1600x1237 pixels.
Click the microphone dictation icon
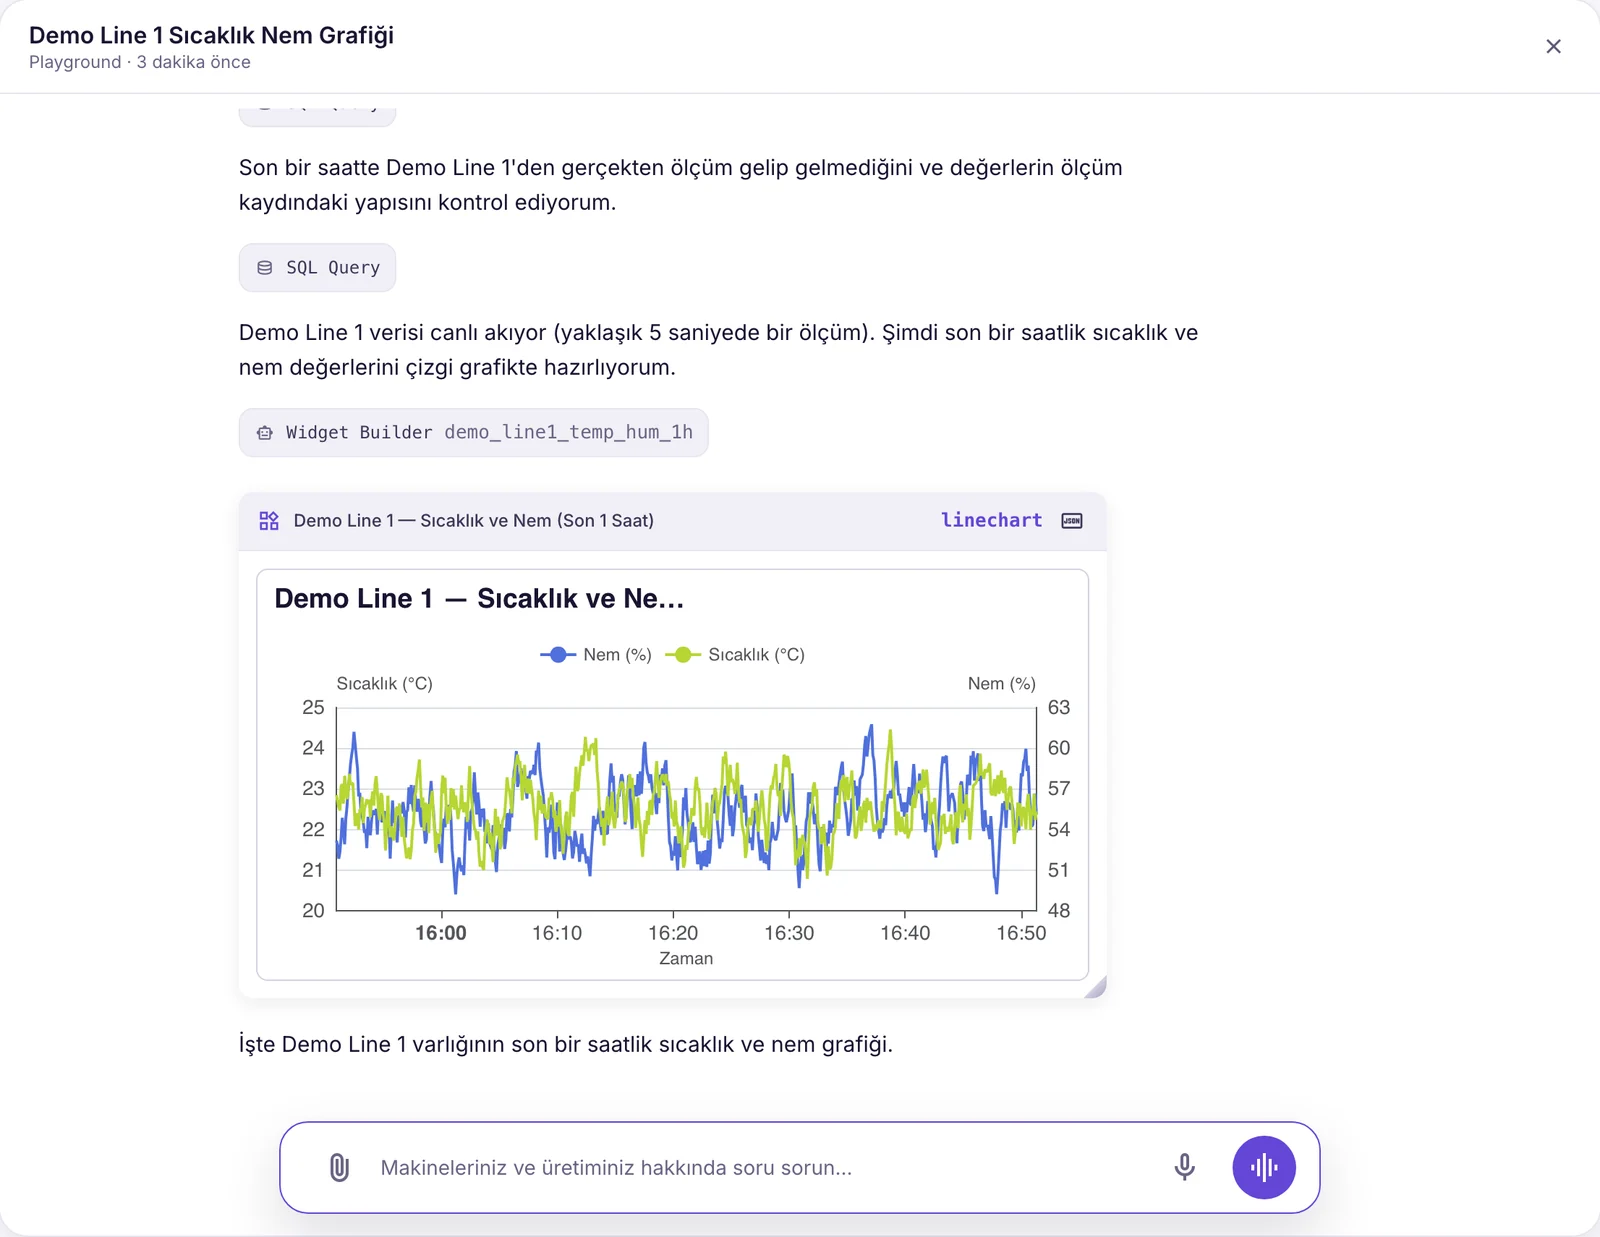pyautogui.click(x=1184, y=1167)
